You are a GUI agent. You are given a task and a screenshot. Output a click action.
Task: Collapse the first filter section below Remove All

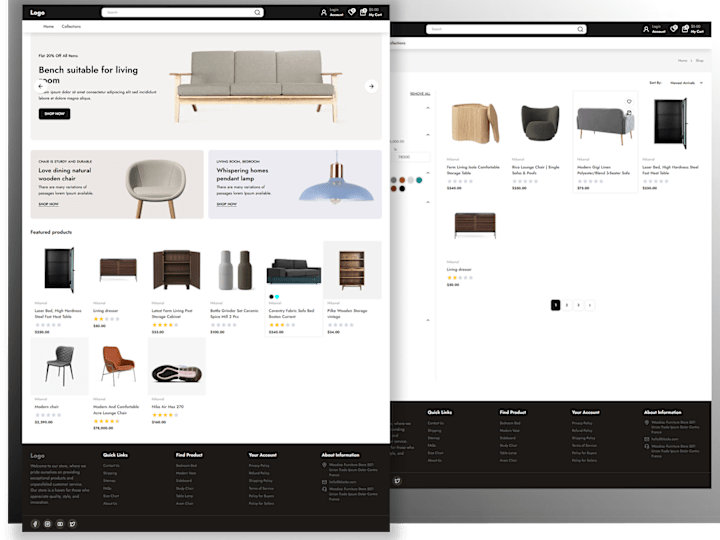point(428,108)
